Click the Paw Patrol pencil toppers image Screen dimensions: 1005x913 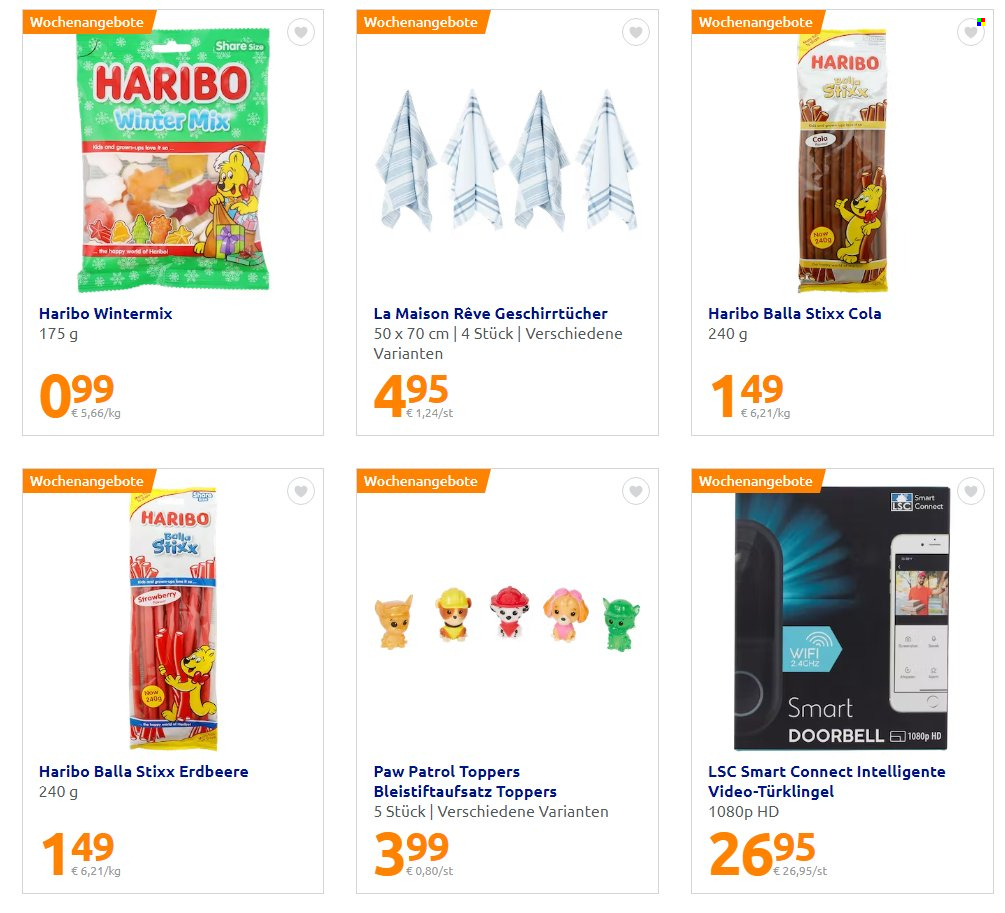(507, 619)
